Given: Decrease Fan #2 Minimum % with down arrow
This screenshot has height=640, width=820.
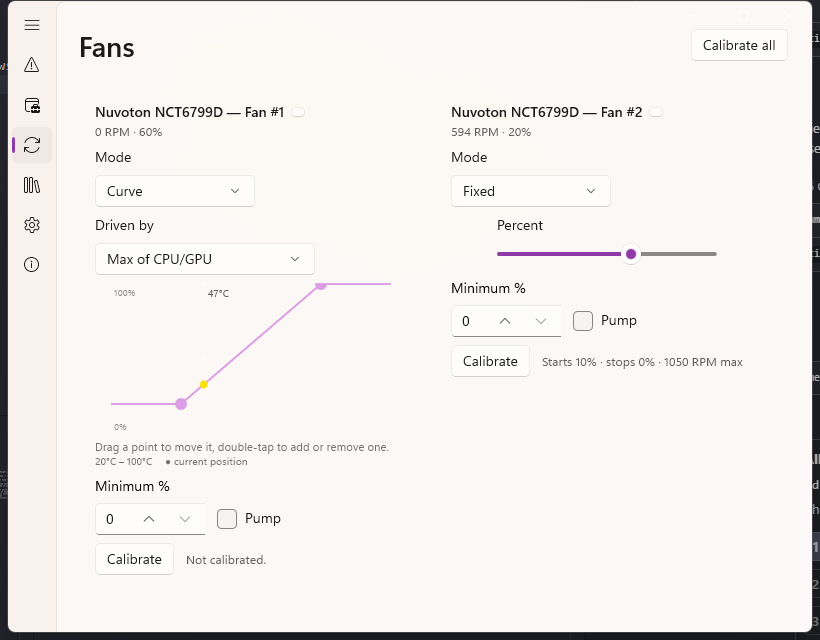Looking at the screenshot, I should click(x=541, y=321).
